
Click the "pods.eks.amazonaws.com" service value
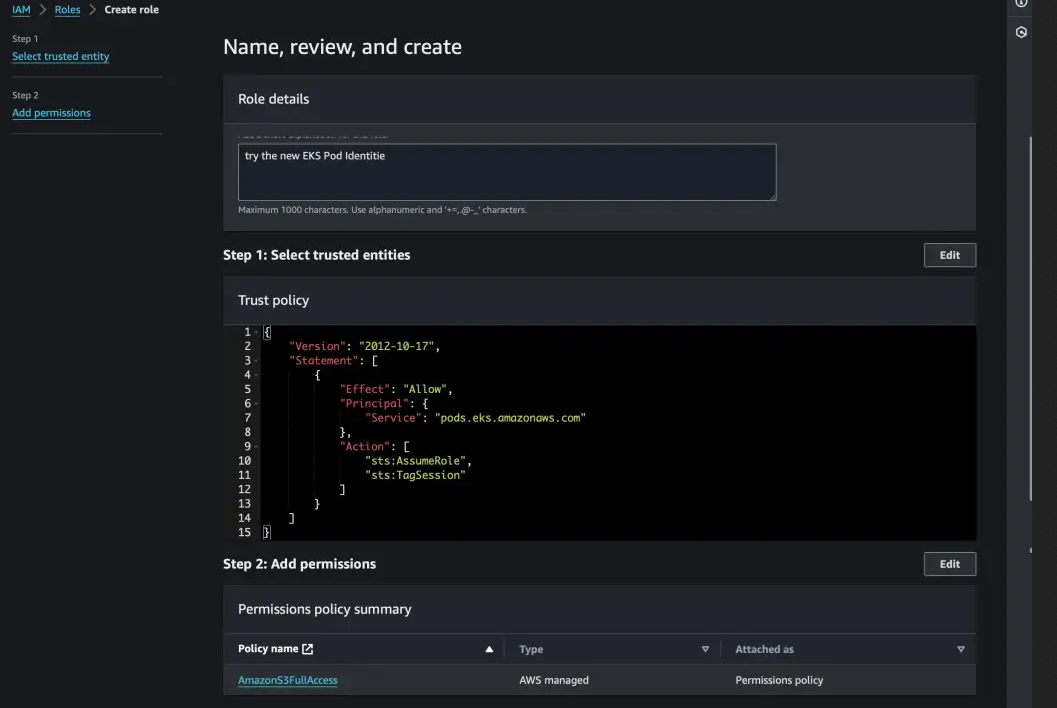(510, 418)
